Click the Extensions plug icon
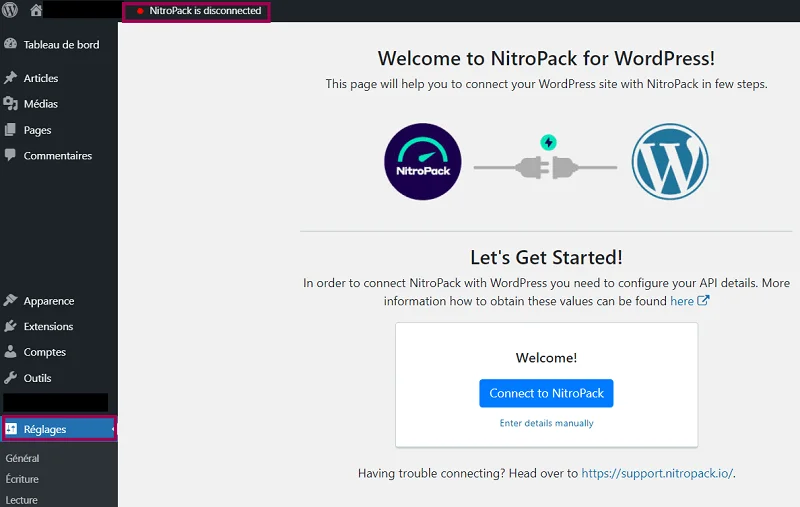Viewport: 800px width, 507px height. [x=10, y=326]
